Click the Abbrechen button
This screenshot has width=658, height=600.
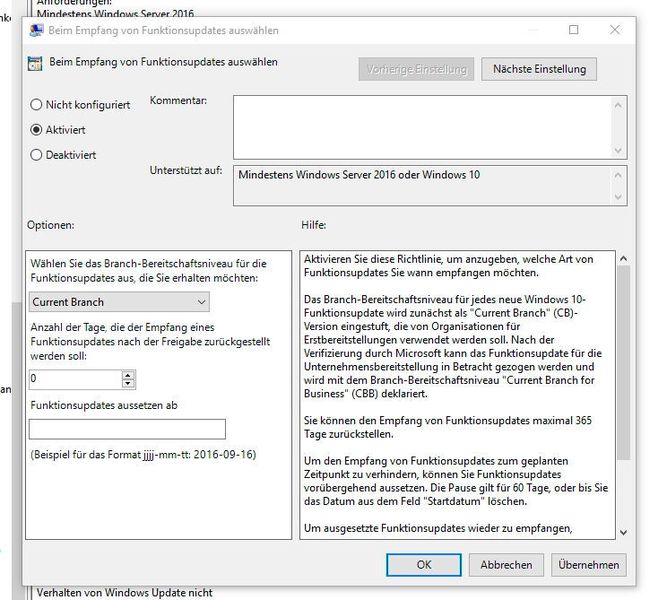pos(506,565)
